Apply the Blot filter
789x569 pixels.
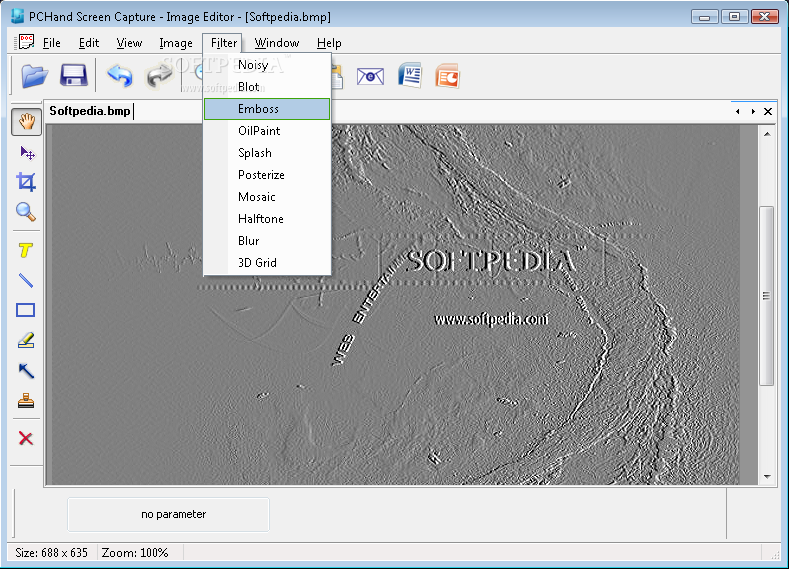pyautogui.click(x=267, y=87)
